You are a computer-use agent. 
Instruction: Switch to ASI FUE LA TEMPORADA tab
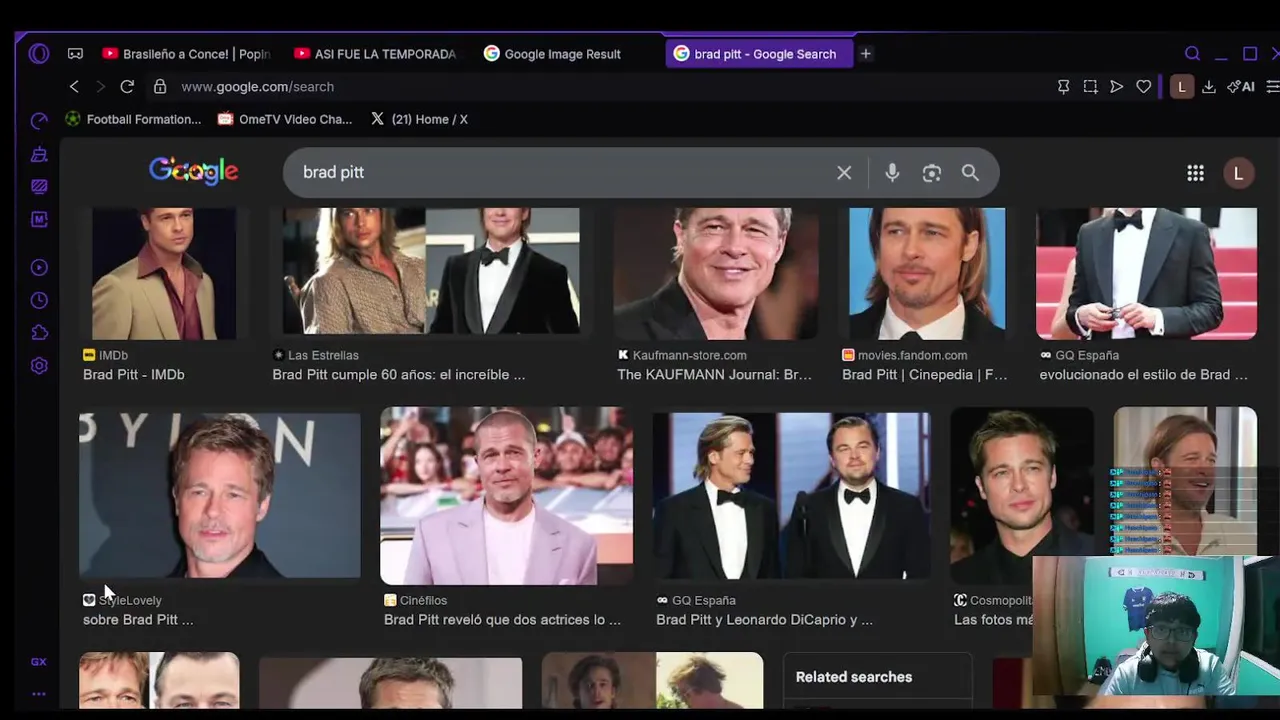click(375, 54)
